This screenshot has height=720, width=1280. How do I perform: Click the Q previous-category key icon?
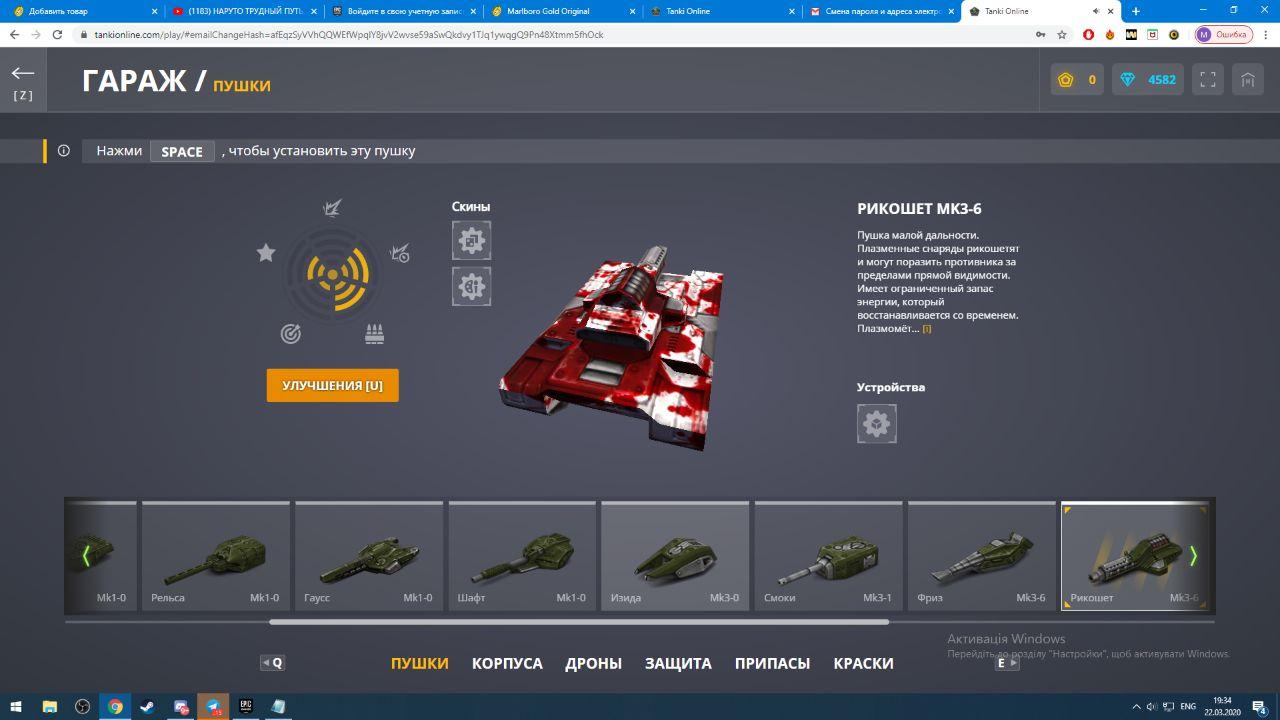tap(272, 662)
